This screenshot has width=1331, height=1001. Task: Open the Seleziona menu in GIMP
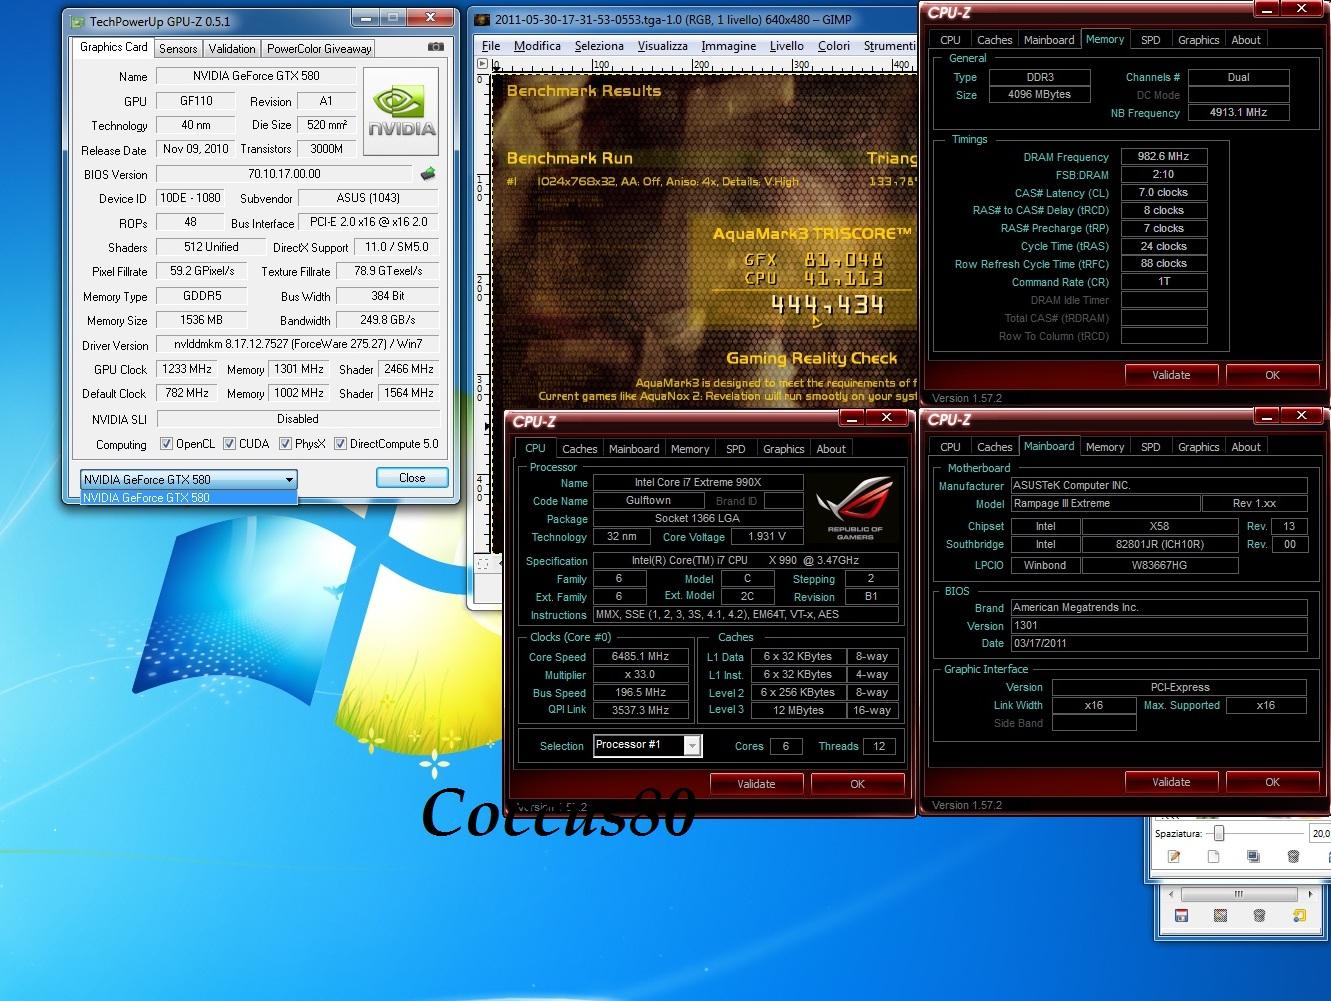tap(599, 46)
